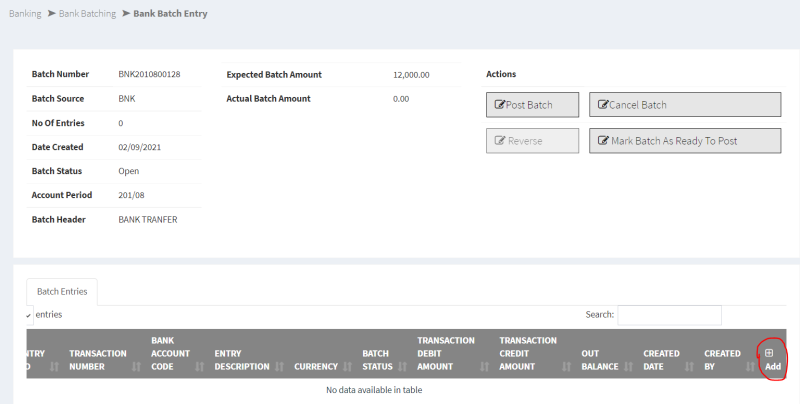
Task: Open the Batch Entries tab
Action: click(x=62, y=292)
